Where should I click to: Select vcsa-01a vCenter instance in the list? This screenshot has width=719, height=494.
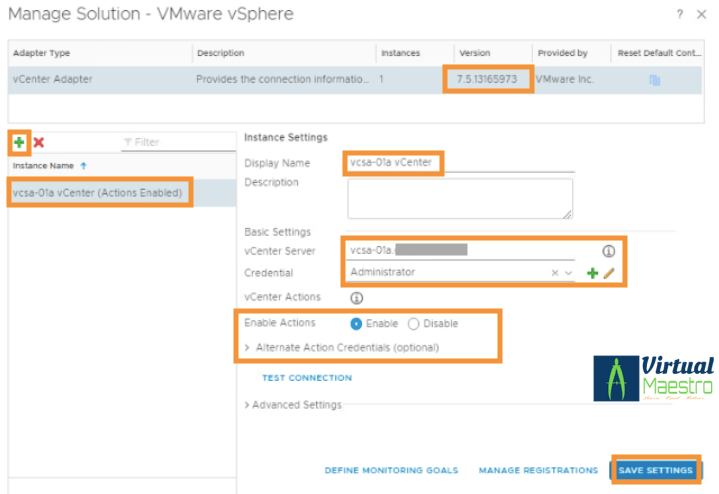click(97, 192)
